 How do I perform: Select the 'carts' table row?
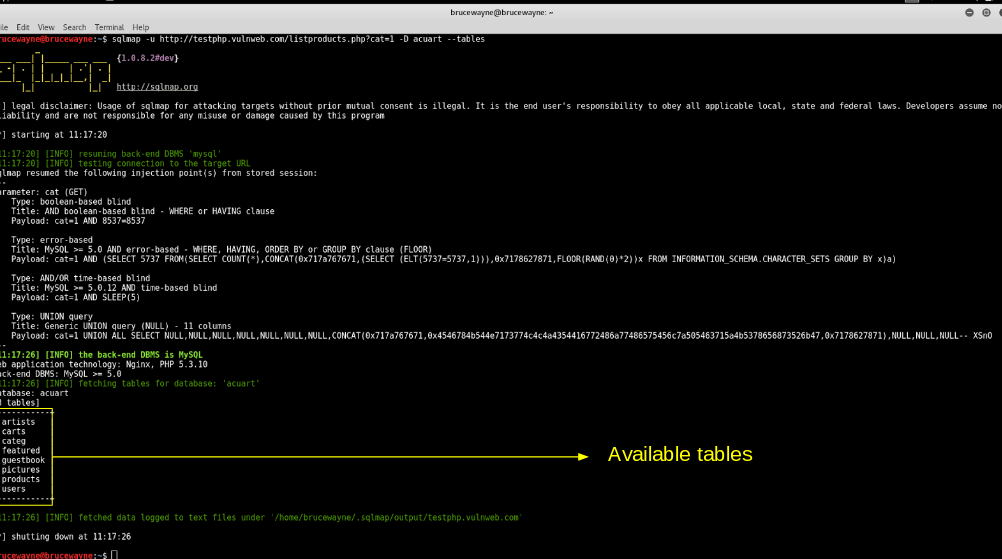coord(13,431)
